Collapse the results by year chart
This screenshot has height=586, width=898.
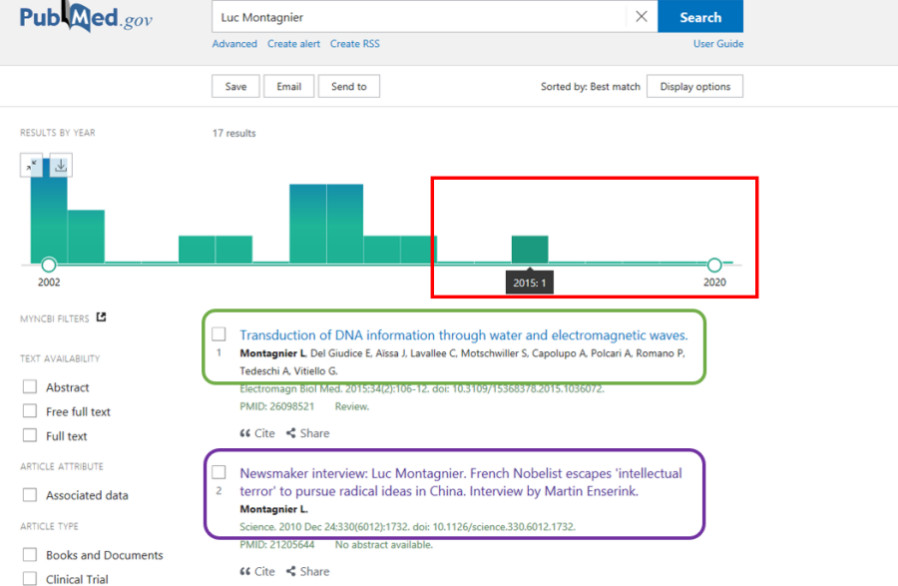[32, 166]
